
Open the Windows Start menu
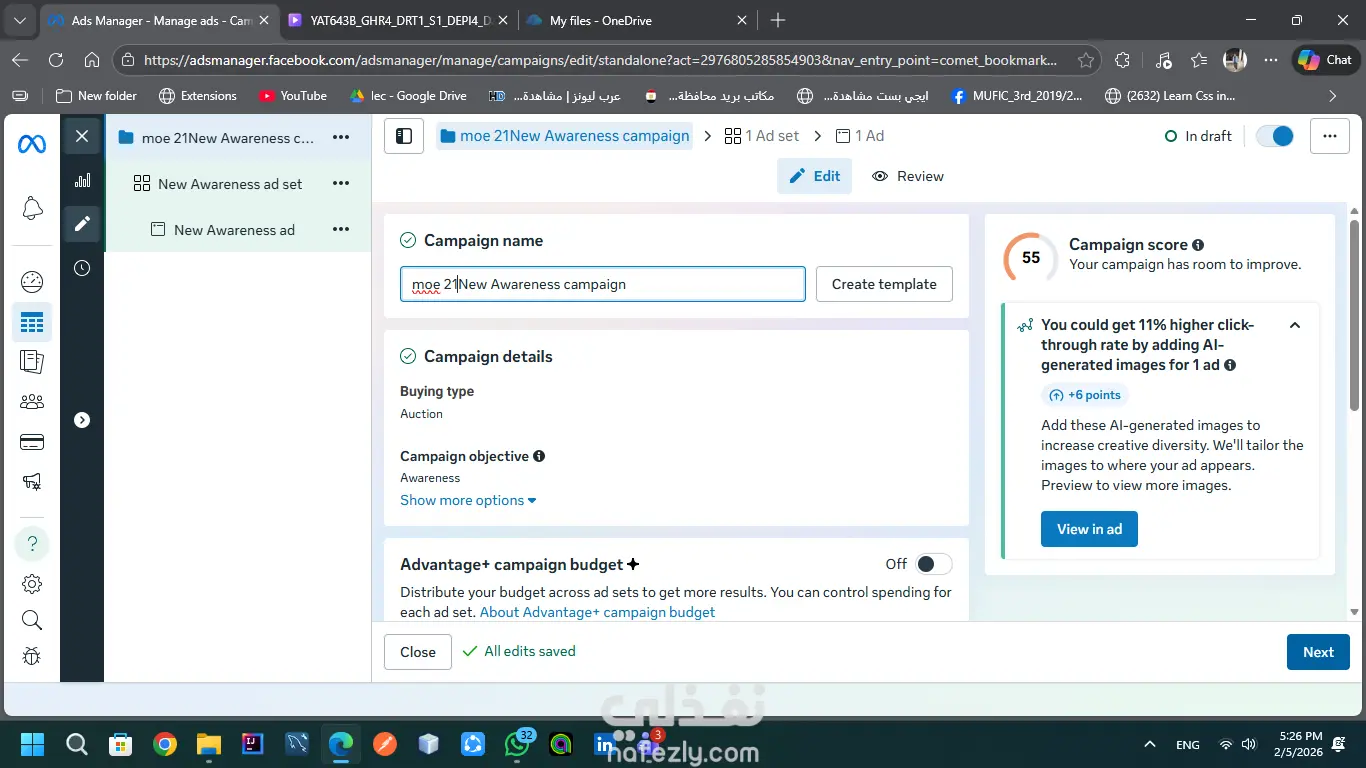point(32,744)
